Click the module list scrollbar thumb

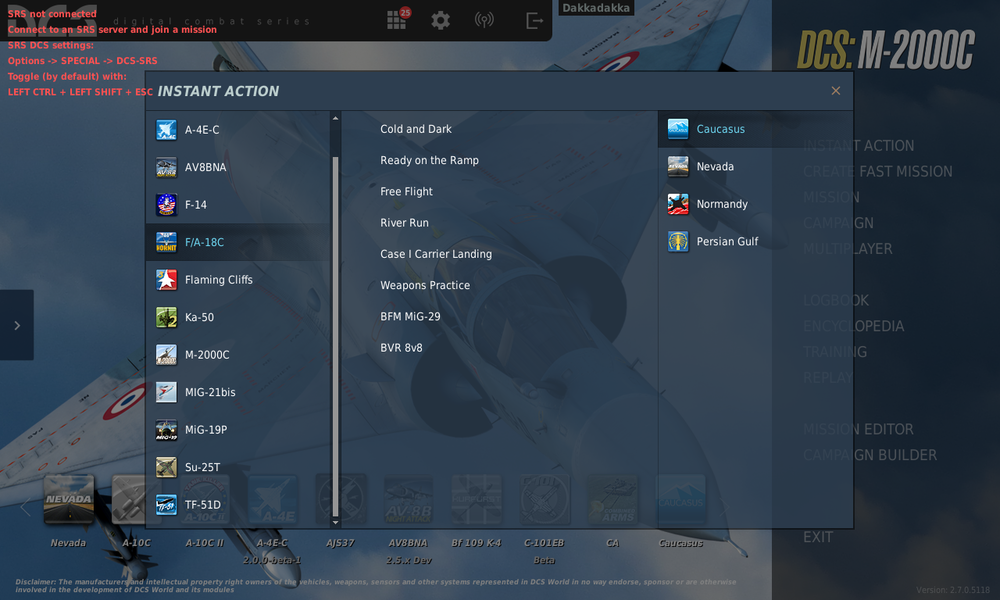point(335,336)
